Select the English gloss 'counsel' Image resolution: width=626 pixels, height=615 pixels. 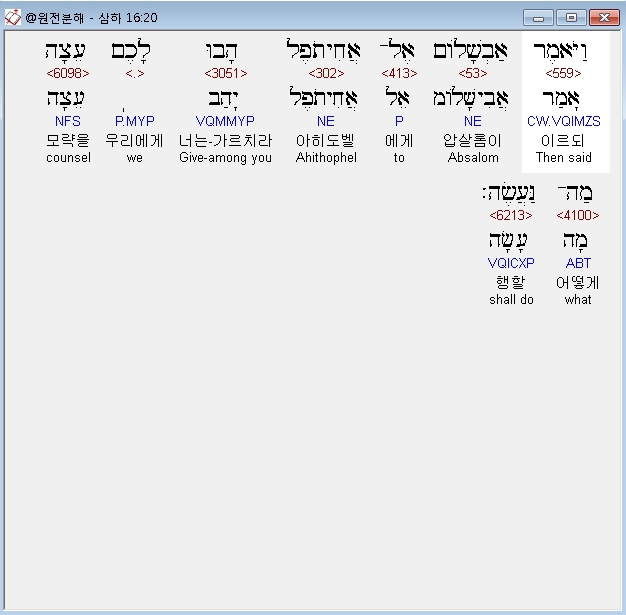(x=68, y=157)
